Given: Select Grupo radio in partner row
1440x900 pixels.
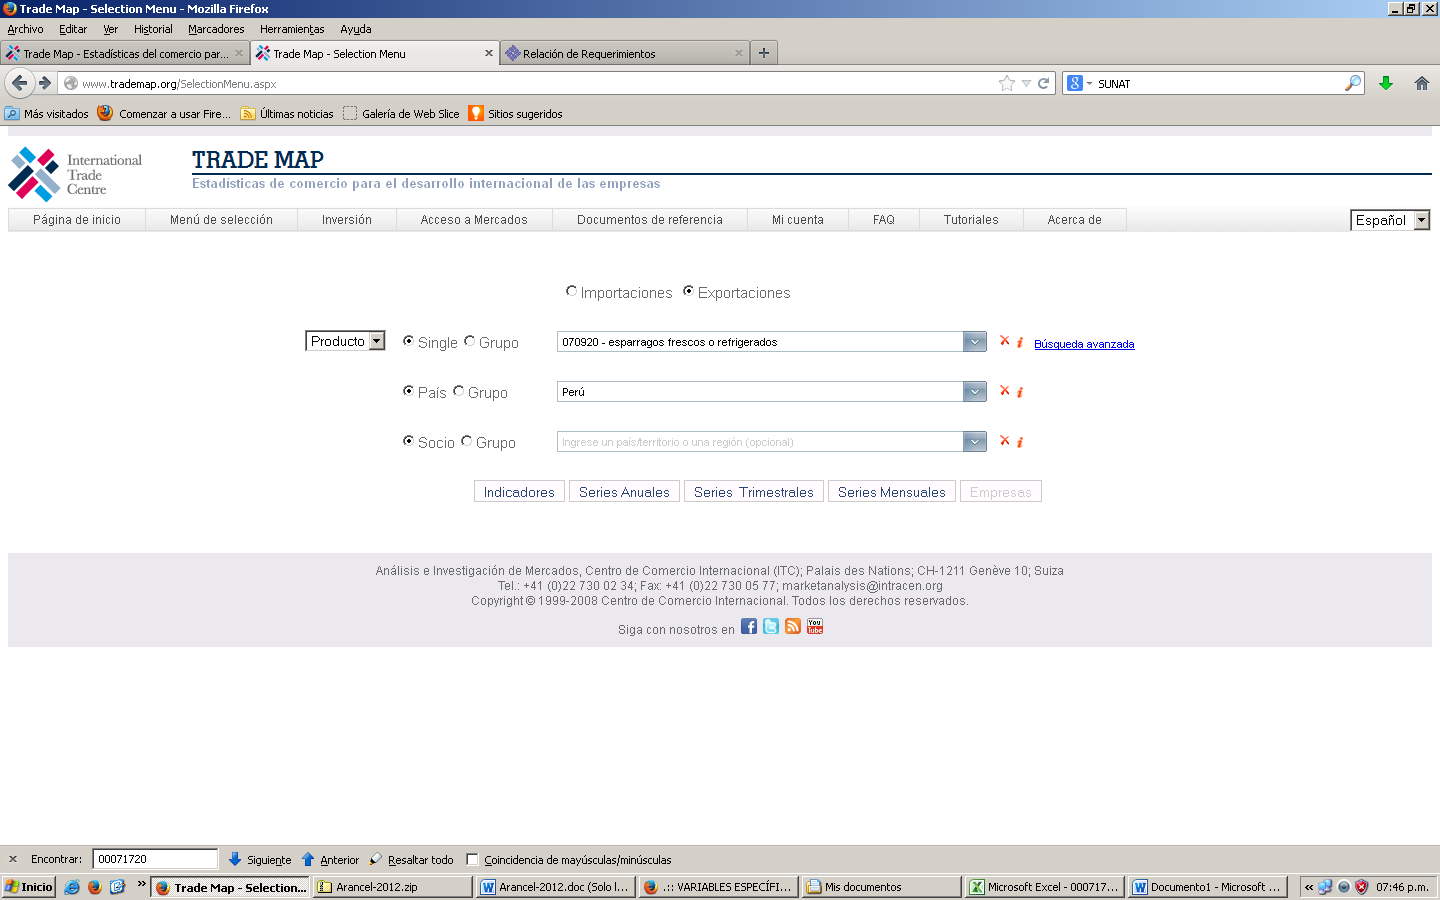Looking at the screenshot, I should point(466,441).
